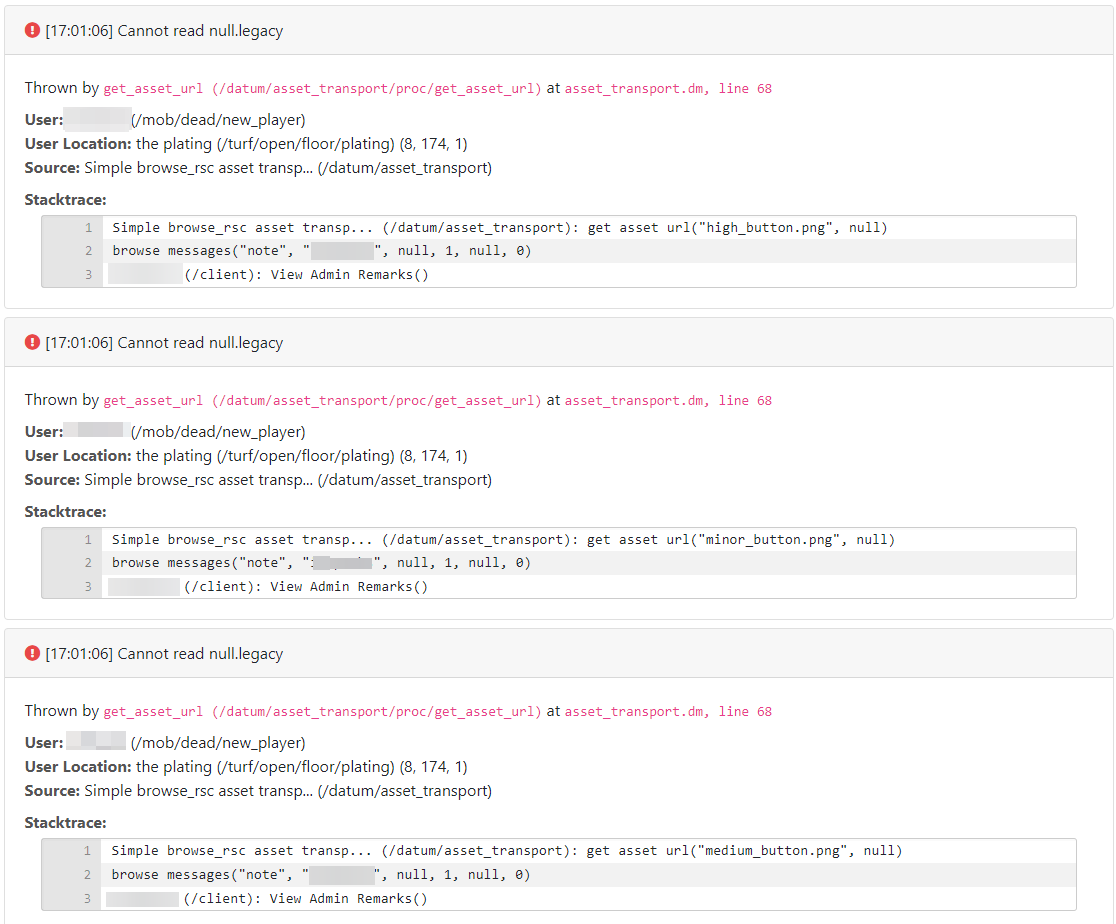The image size is (1116, 924).
Task: Click the red error icon of the third runtime
Action: tap(32, 653)
